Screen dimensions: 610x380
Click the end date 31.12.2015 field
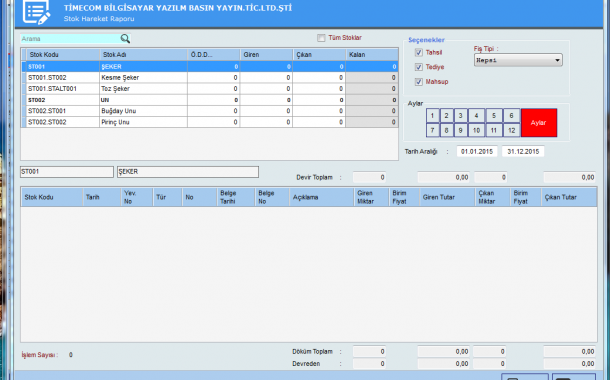click(x=523, y=151)
